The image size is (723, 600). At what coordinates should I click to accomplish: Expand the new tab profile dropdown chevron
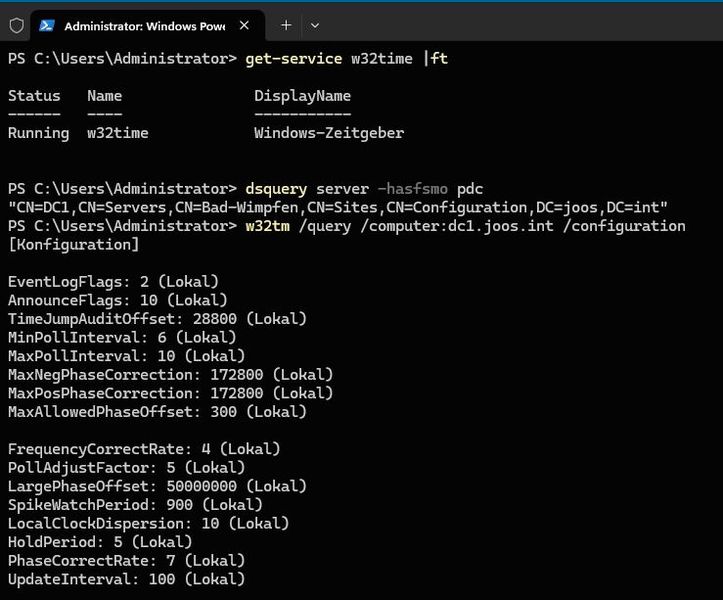pos(315,26)
